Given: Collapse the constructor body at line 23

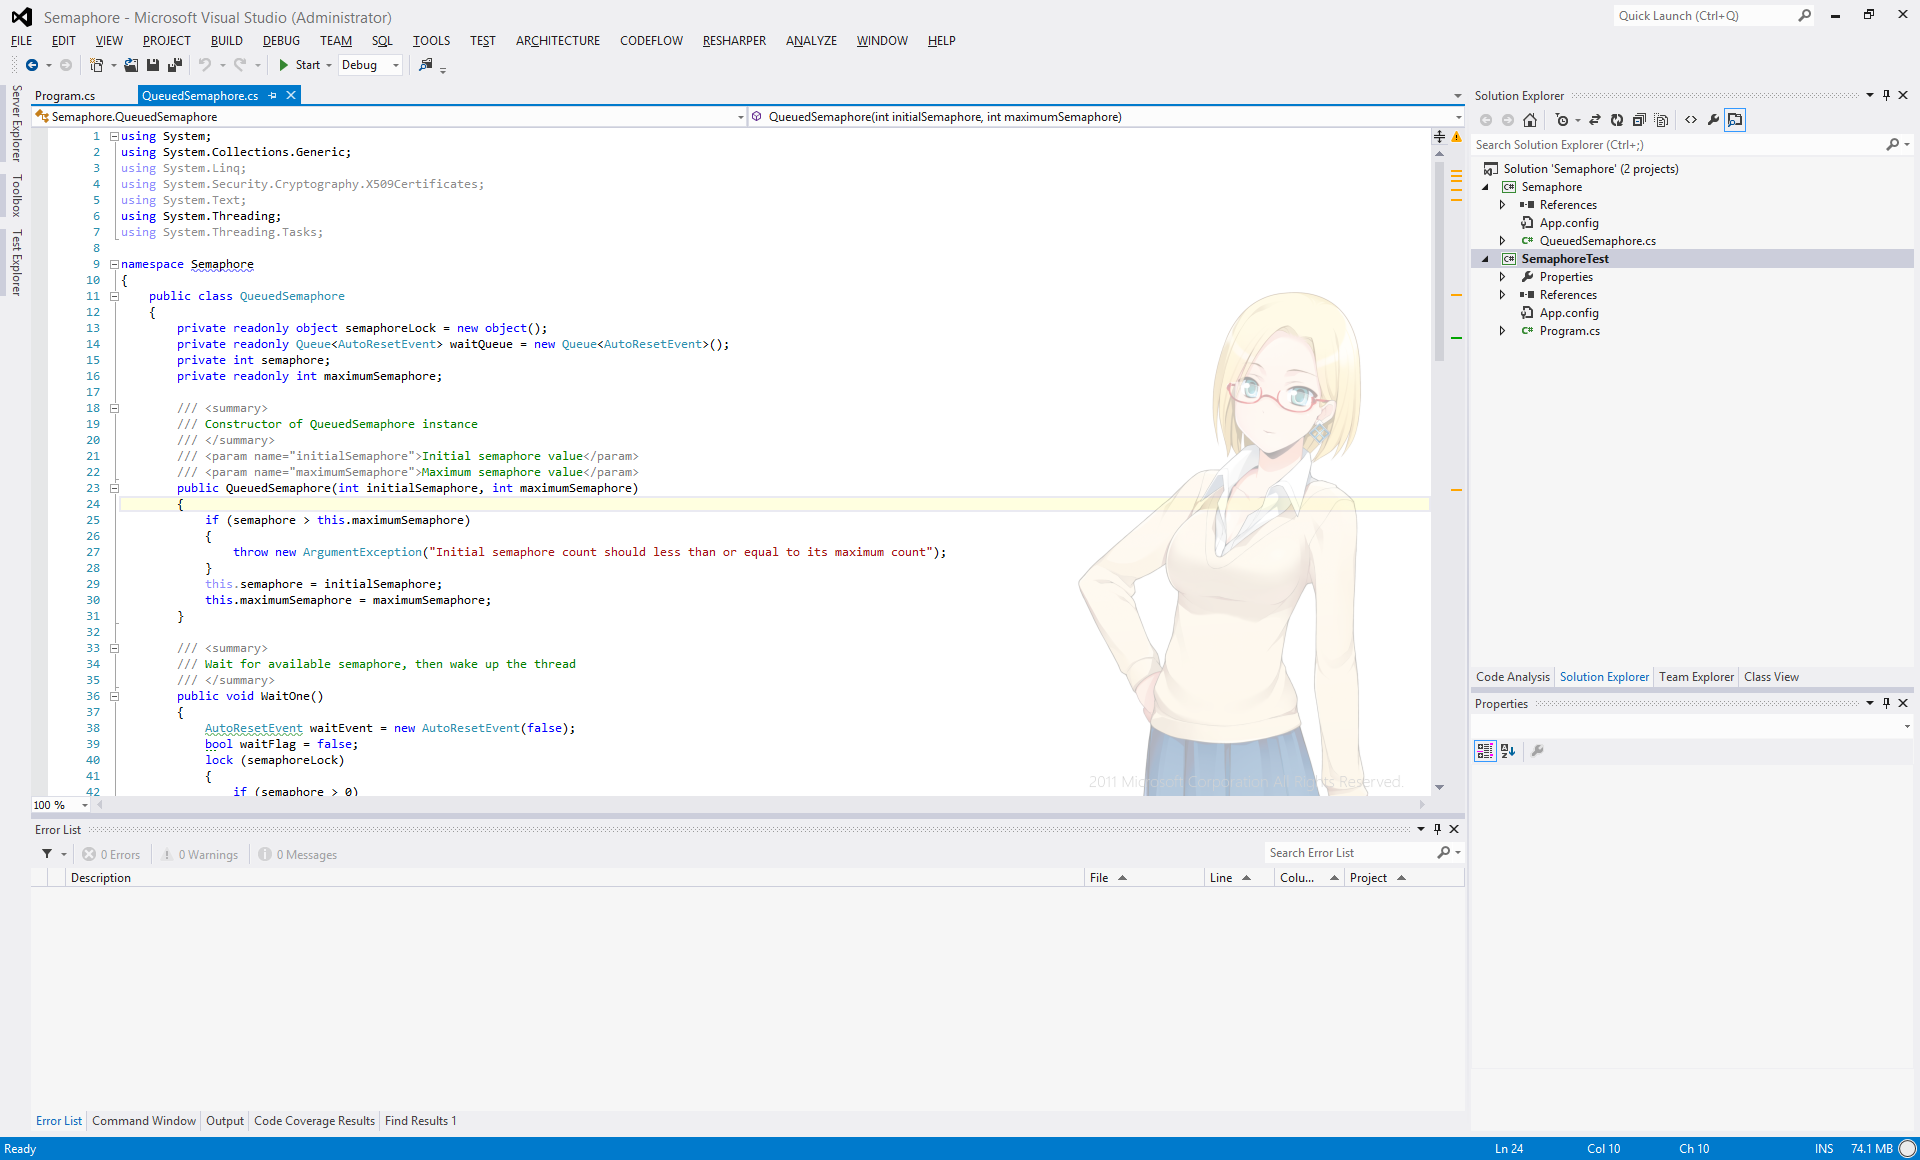Looking at the screenshot, I should 114,488.
